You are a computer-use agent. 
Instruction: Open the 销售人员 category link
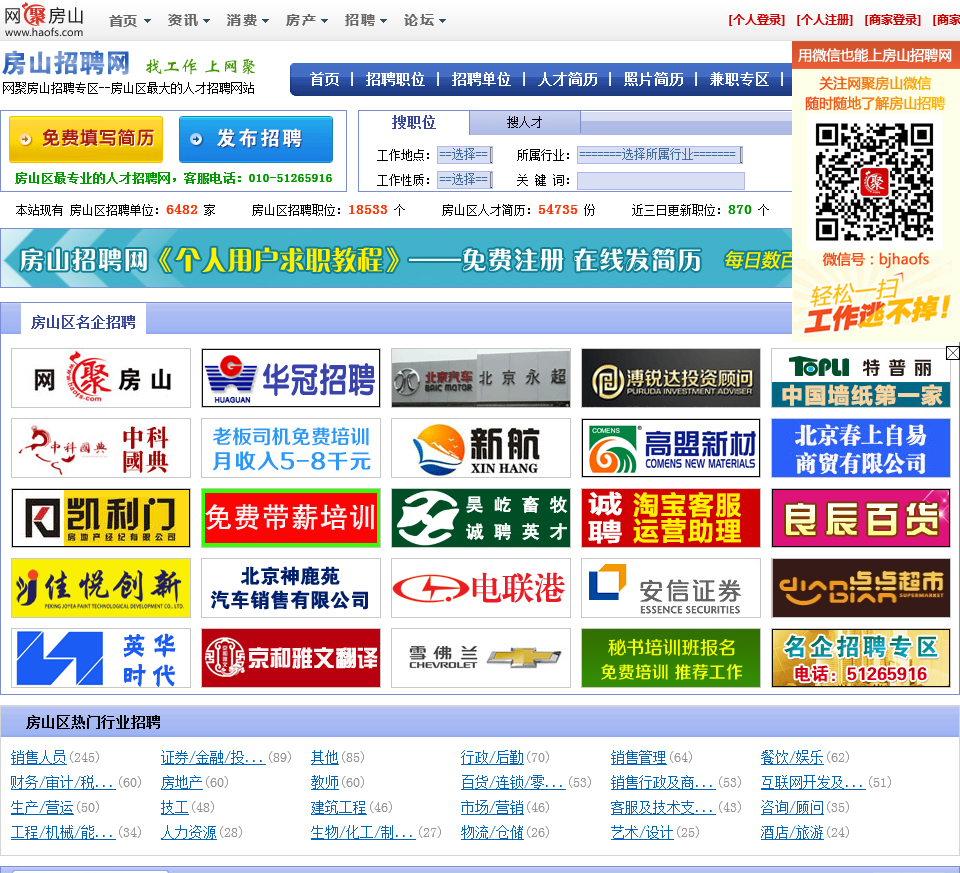[x=39, y=758]
